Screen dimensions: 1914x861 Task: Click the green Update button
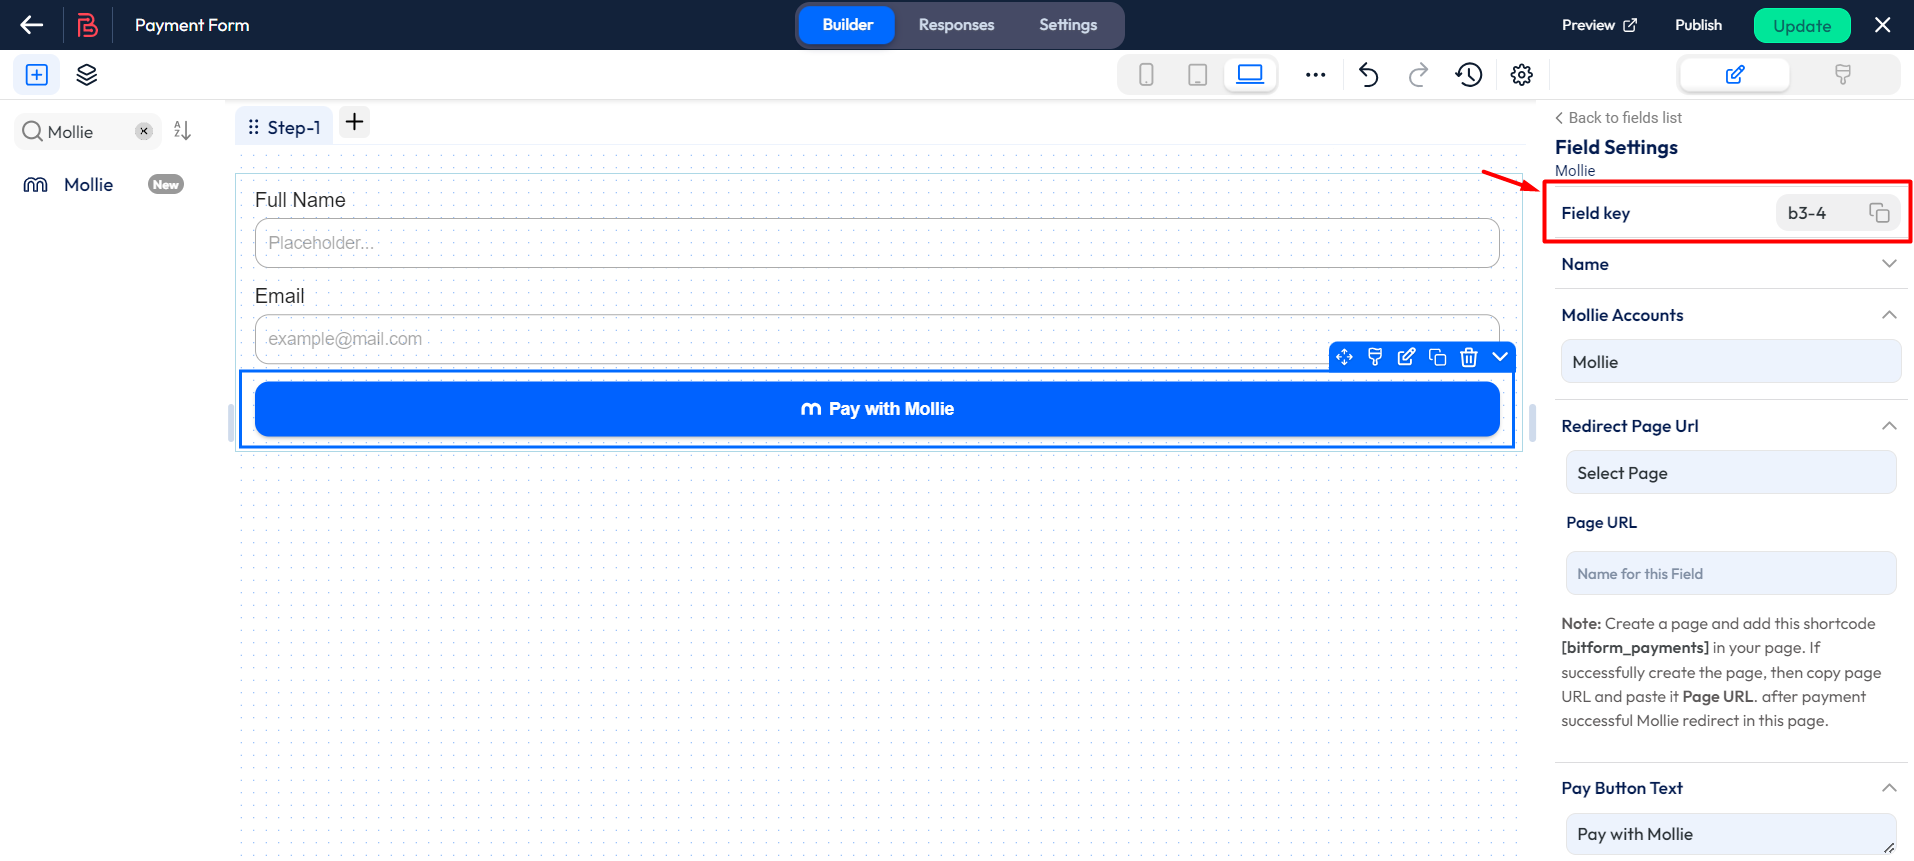click(x=1801, y=26)
